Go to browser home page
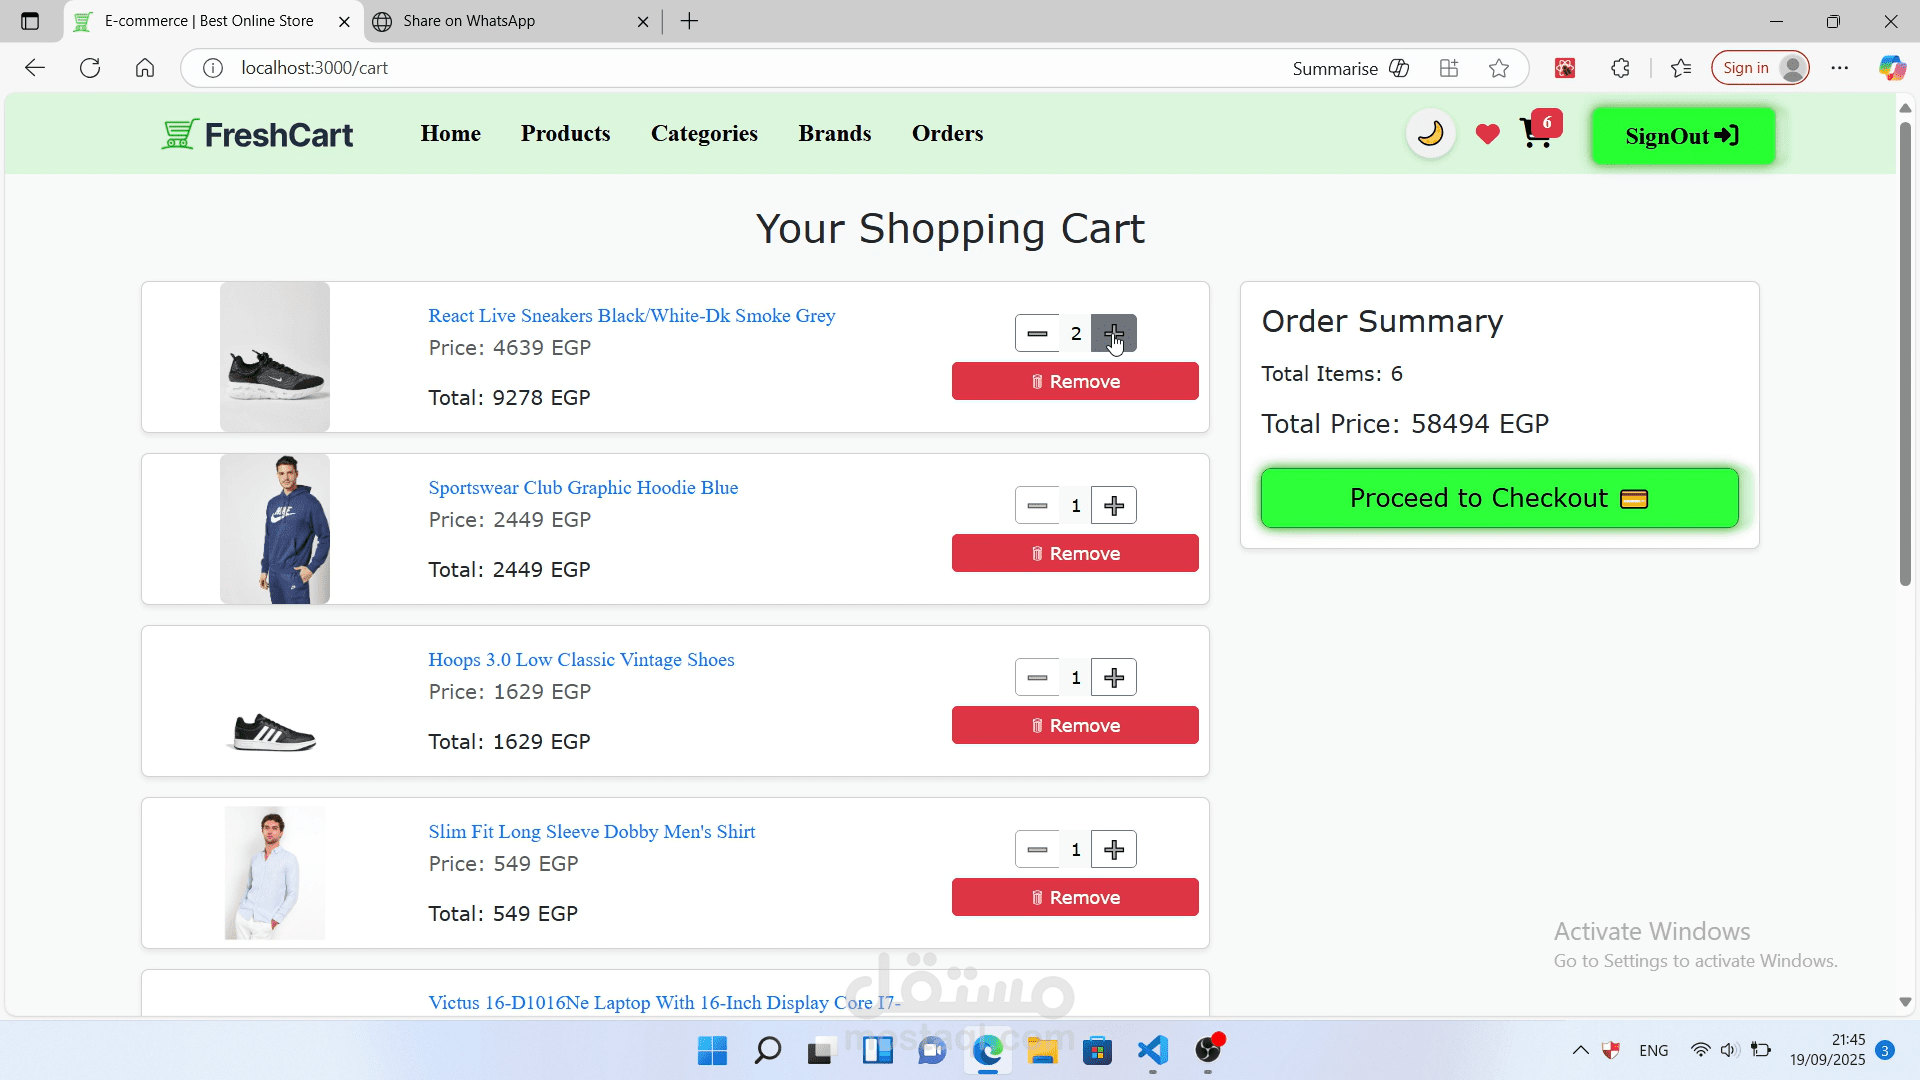This screenshot has width=1920, height=1080. (145, 68)
